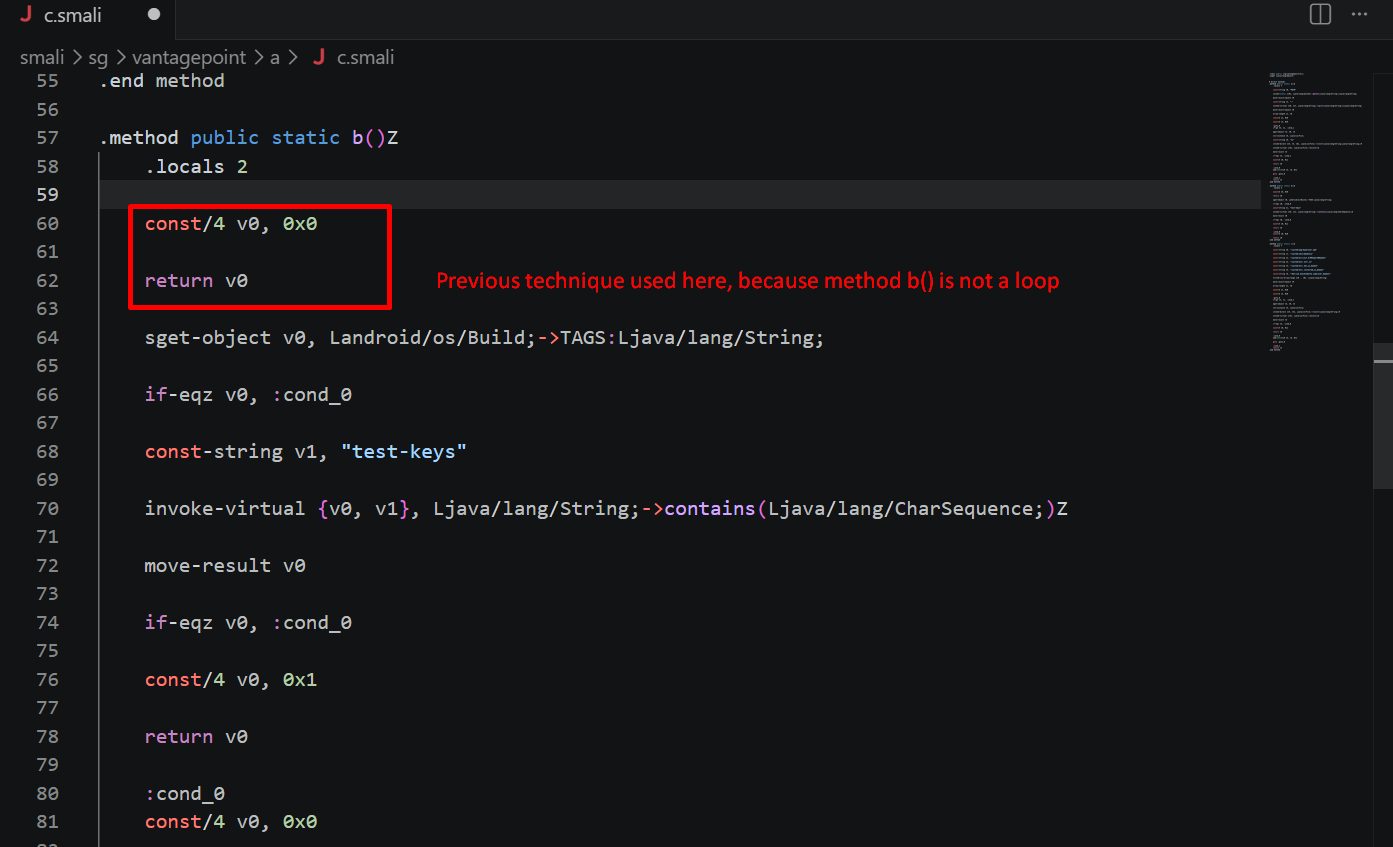Click 'if-eqz v0, :cond_0' on line 66
The height and width of the screenshot is (847, 1393).
248,395
